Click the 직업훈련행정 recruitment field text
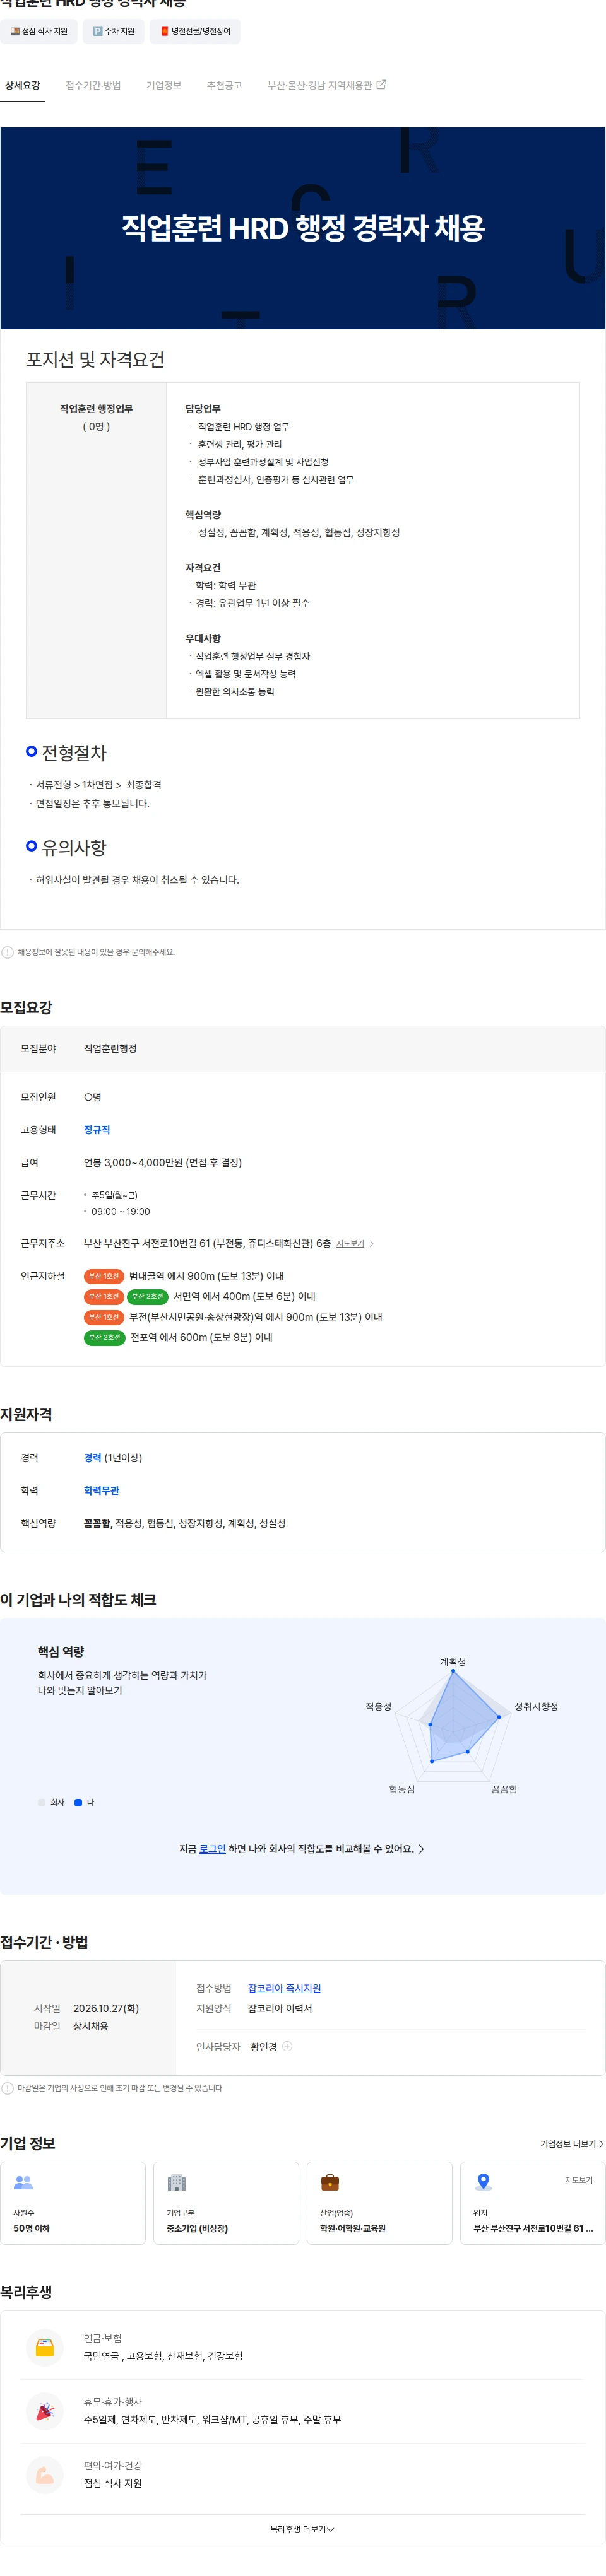Screen dimensions: 606x2576 click(x=110, y=1049)
